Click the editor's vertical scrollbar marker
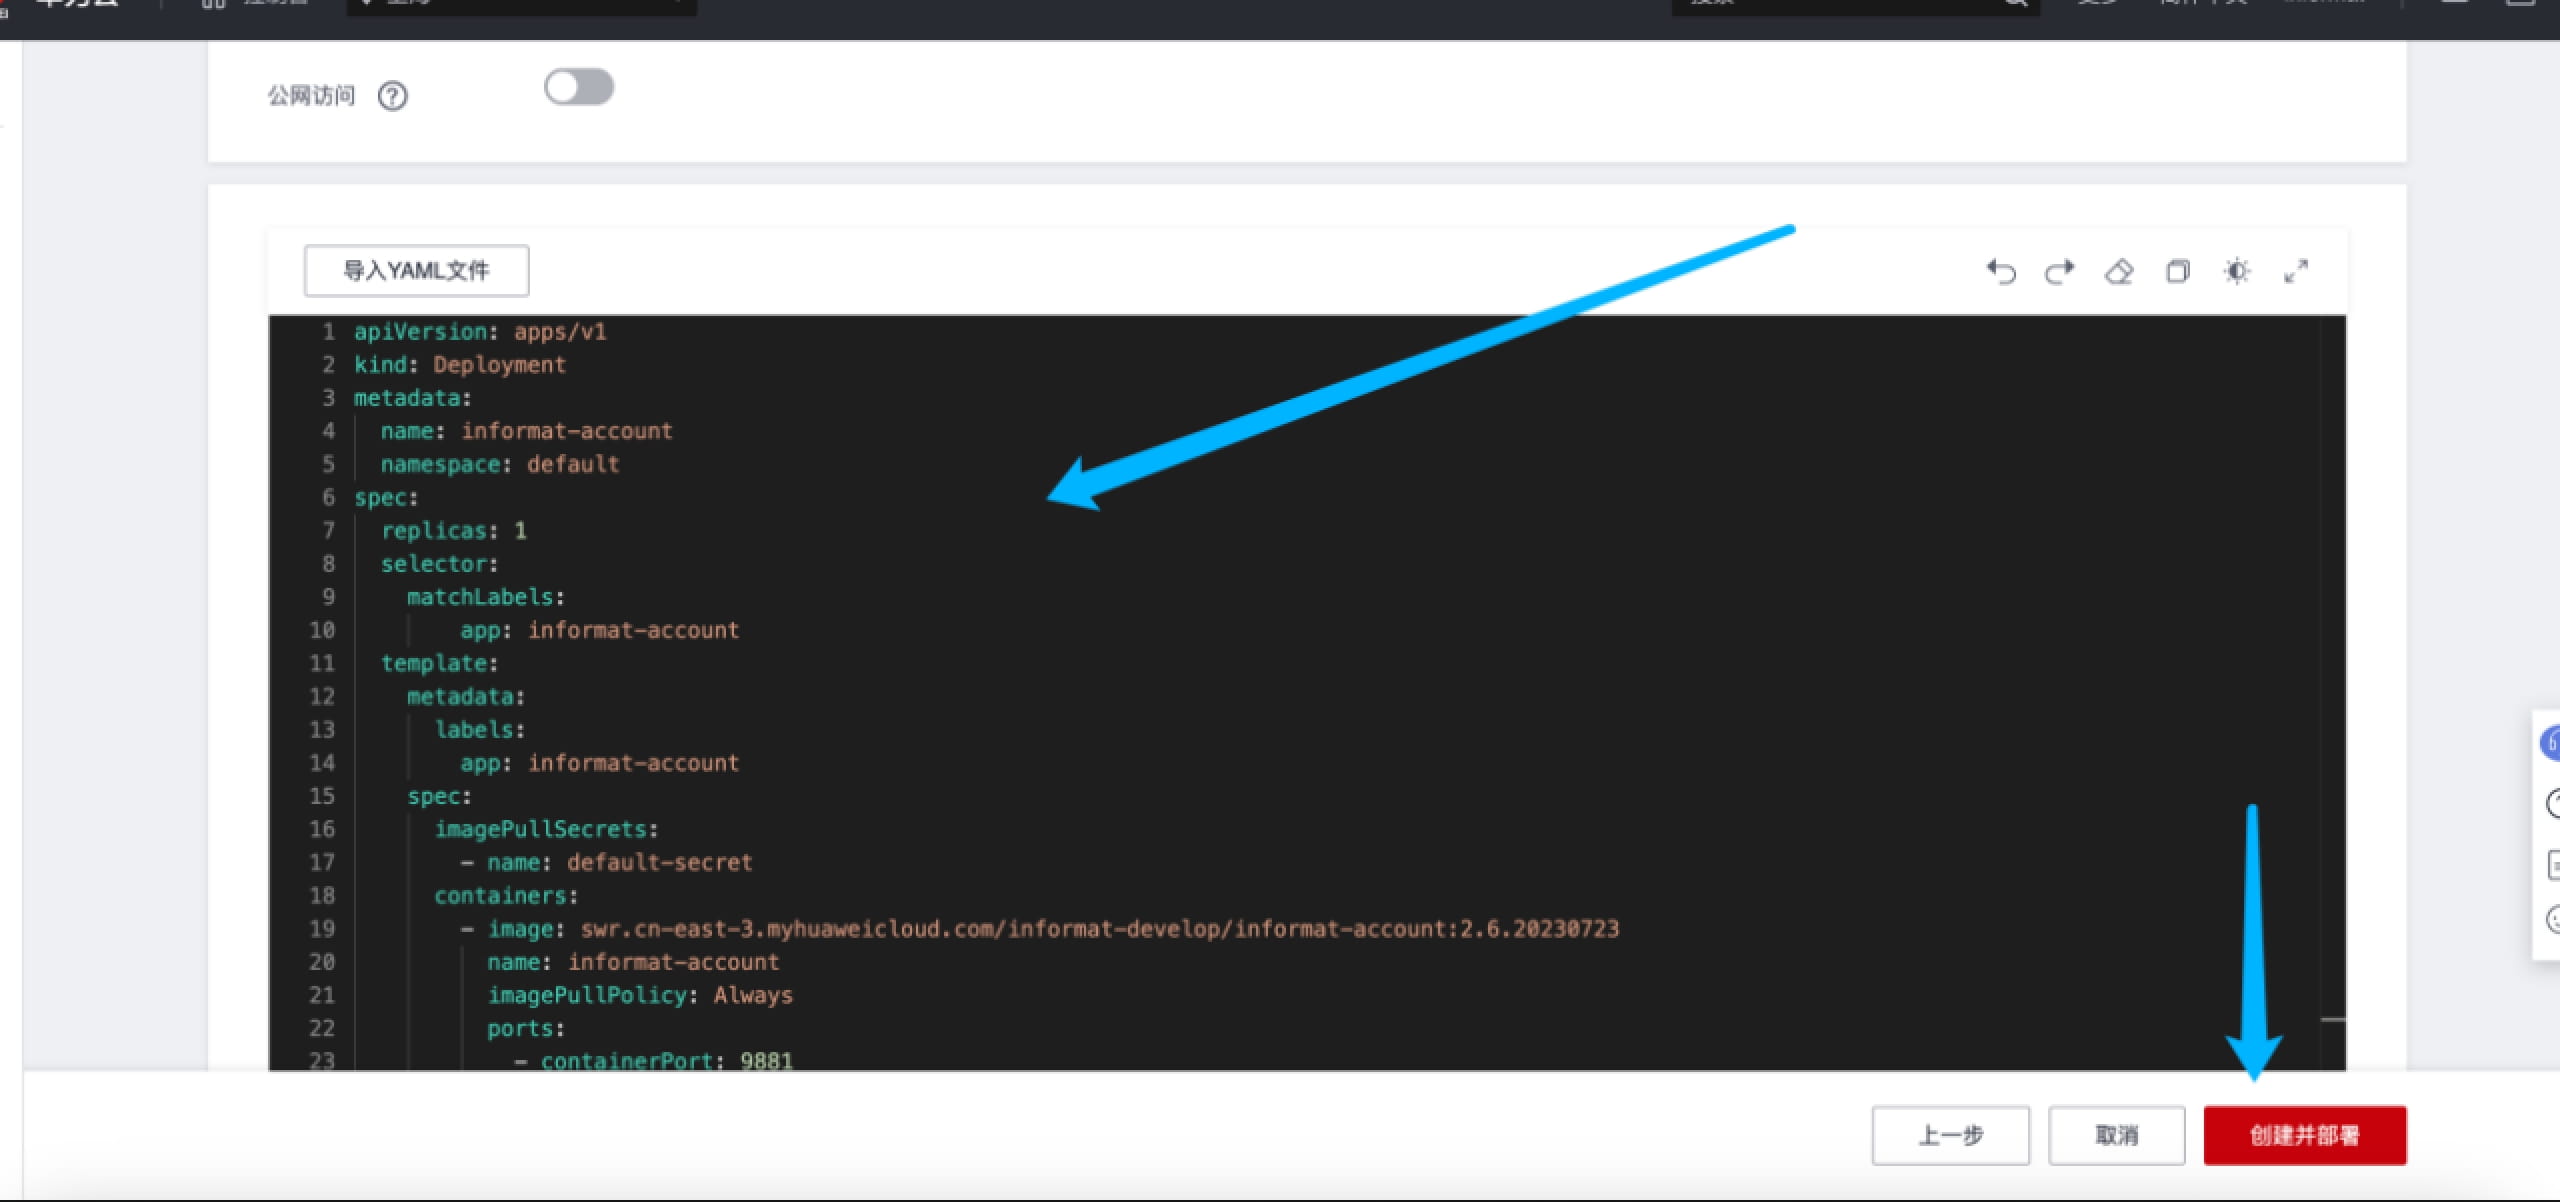2560x1202 pixels. [2332, 1019]
